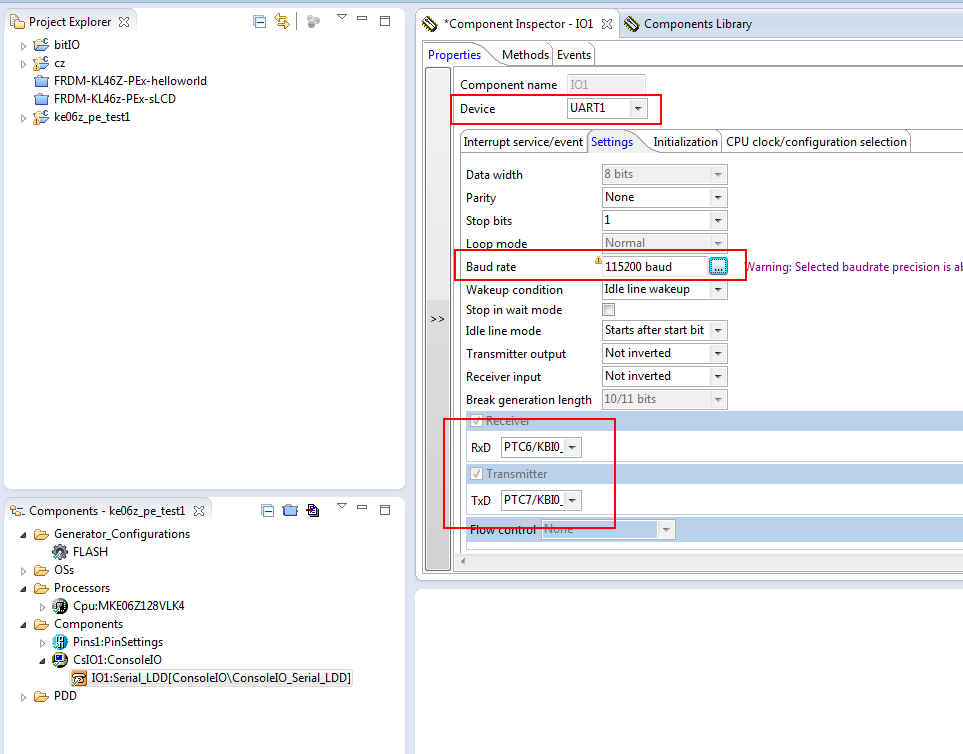Open the Receiver input dropdown

tap(718, 376)
